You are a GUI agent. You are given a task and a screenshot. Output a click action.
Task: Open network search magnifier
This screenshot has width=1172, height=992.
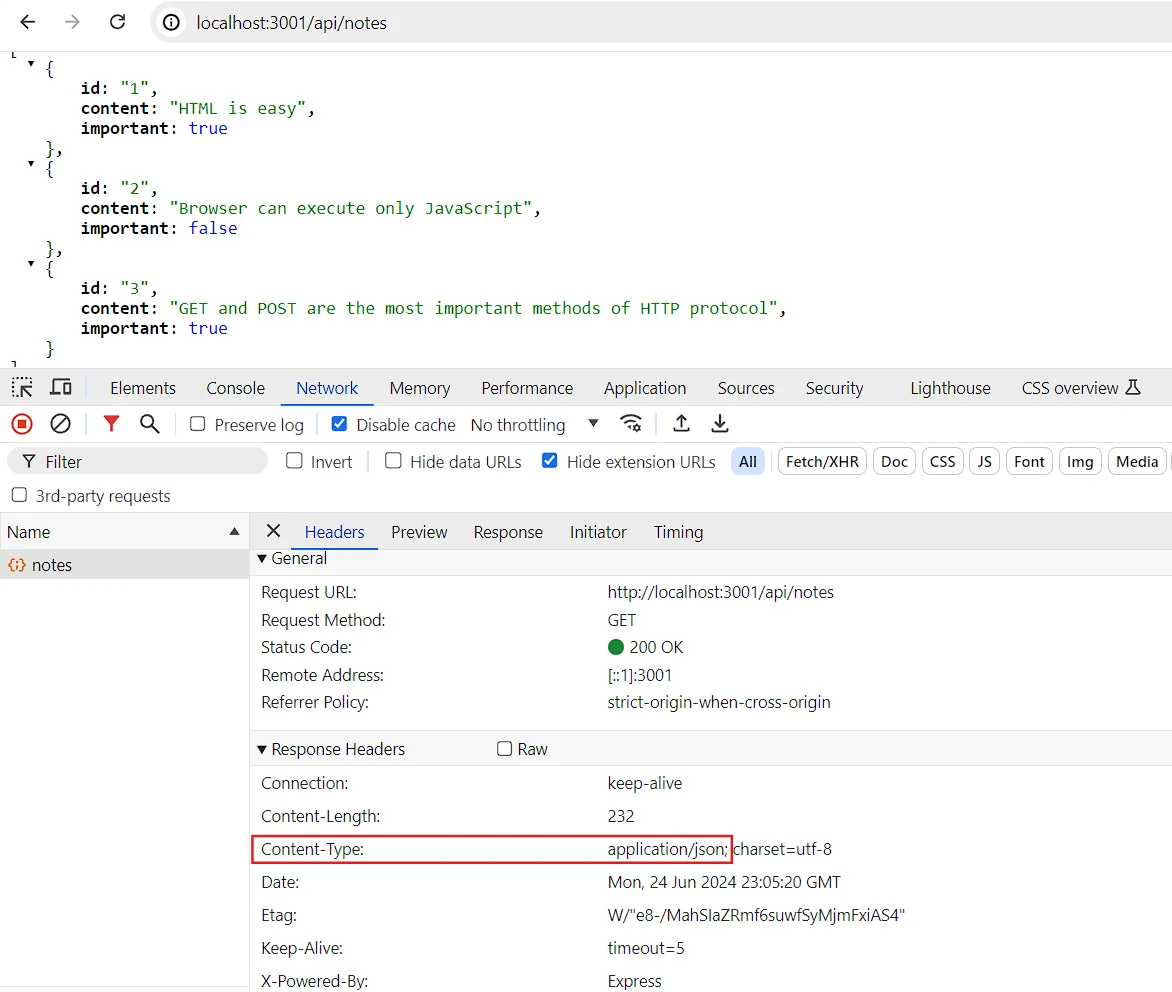point(149,424)
